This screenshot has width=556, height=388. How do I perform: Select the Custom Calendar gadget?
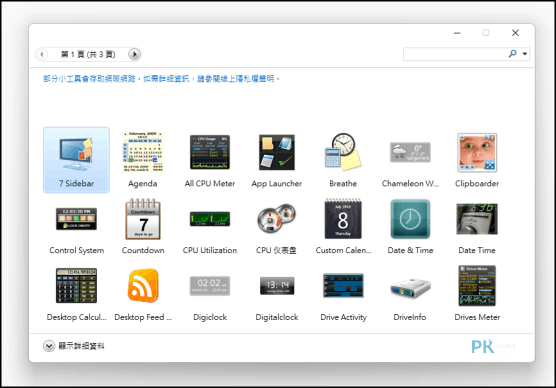[343, 218]
